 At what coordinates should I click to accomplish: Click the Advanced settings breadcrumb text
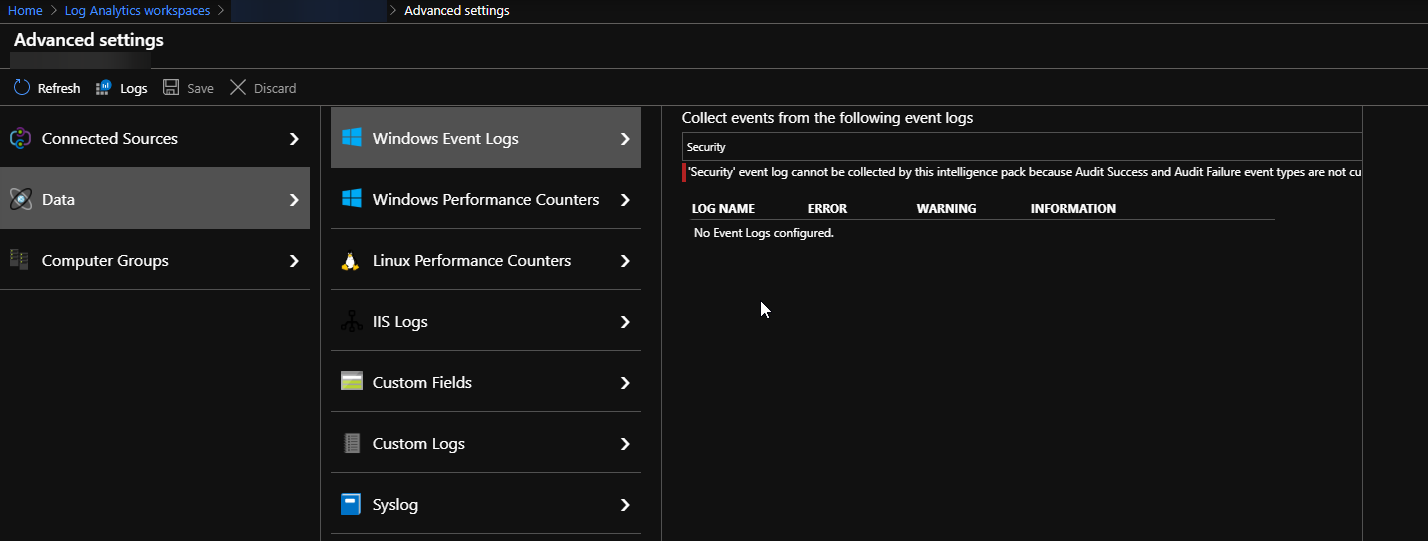pyautogui.click(x=456, y=10)
